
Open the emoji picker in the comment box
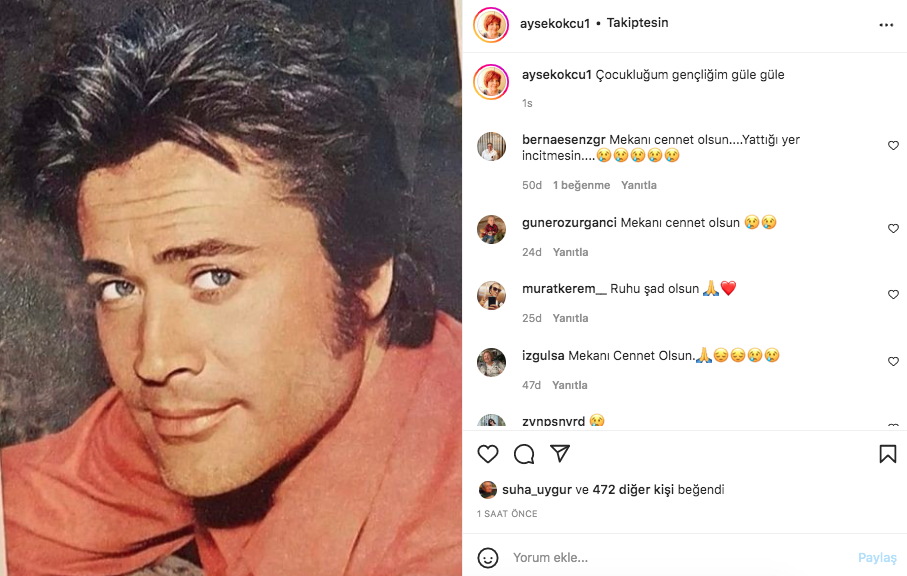click(488, 558)
